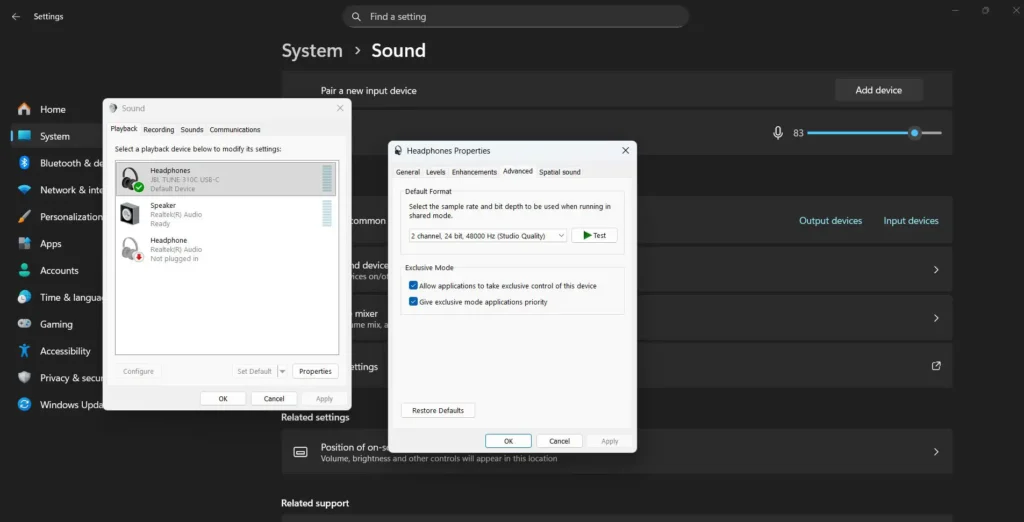Expand the volume mixer row chevron

pyautogui.click(x=936, y=318)
